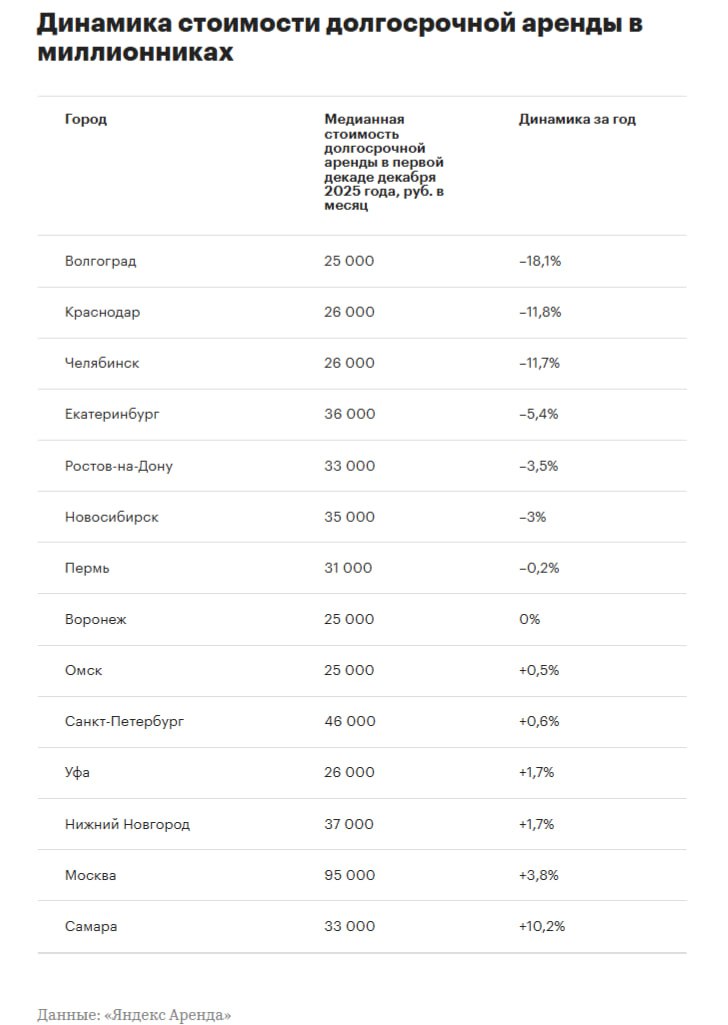
Task: Select the Ростов-на-Дону city cell
Action: click(118, 466)
